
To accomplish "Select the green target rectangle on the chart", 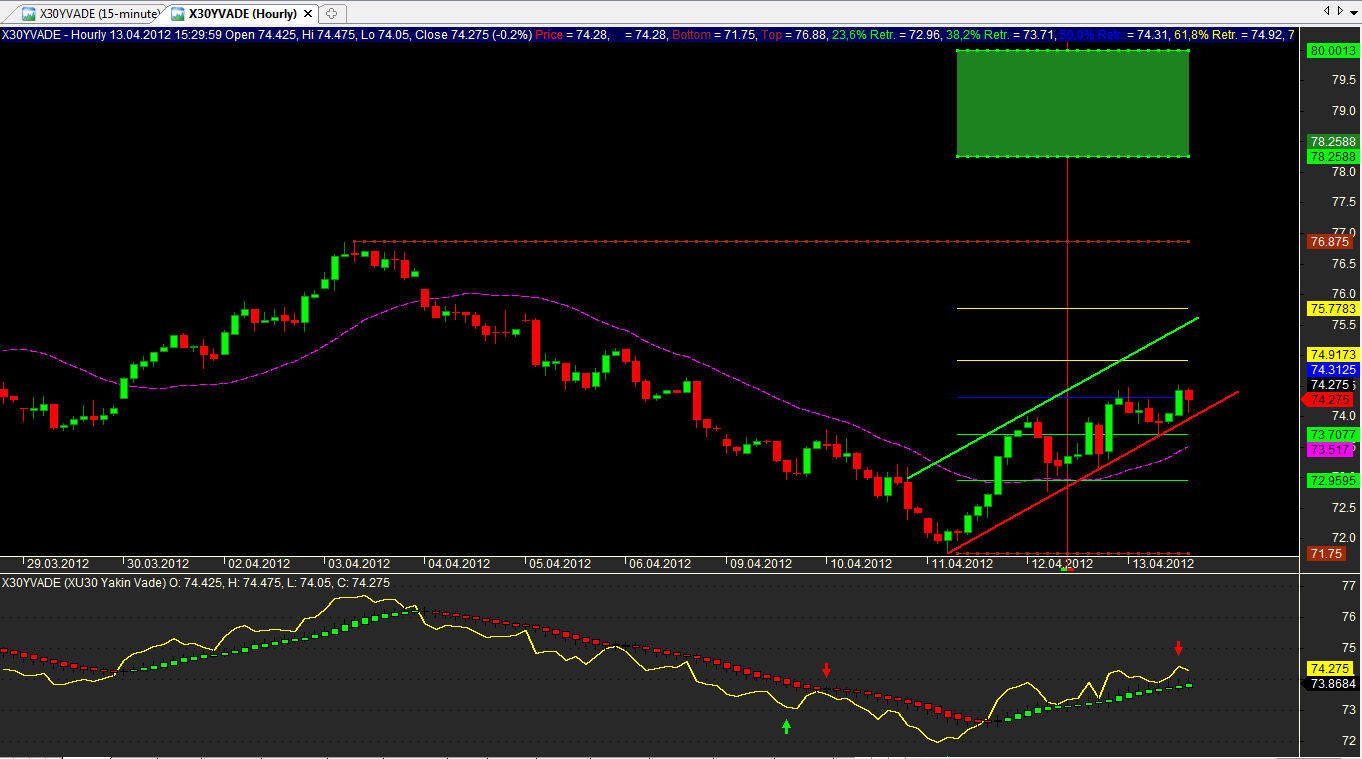I will (x=1072, y=103).
